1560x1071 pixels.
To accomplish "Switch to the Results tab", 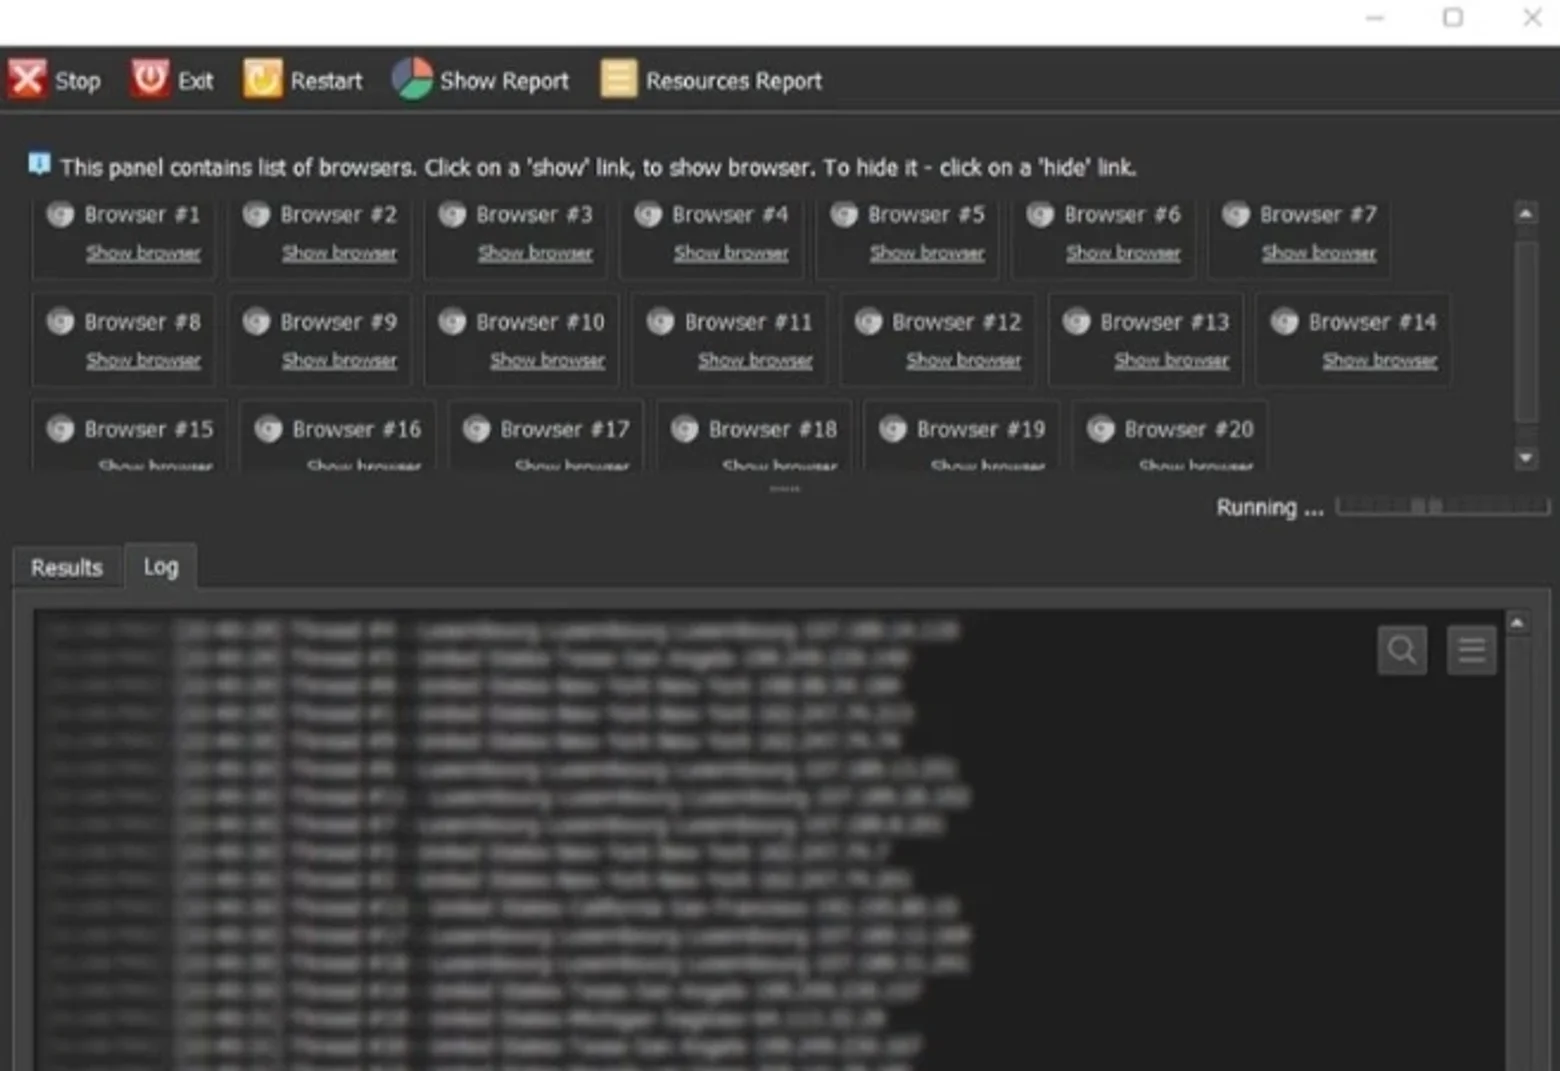I will coord(67,567).
